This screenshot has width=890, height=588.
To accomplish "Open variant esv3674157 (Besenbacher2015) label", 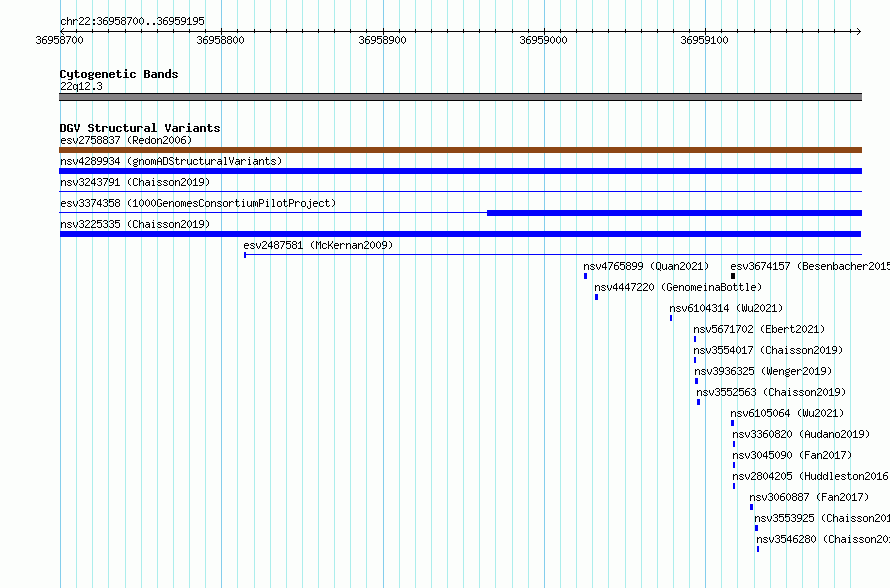I will pos(810,266).
